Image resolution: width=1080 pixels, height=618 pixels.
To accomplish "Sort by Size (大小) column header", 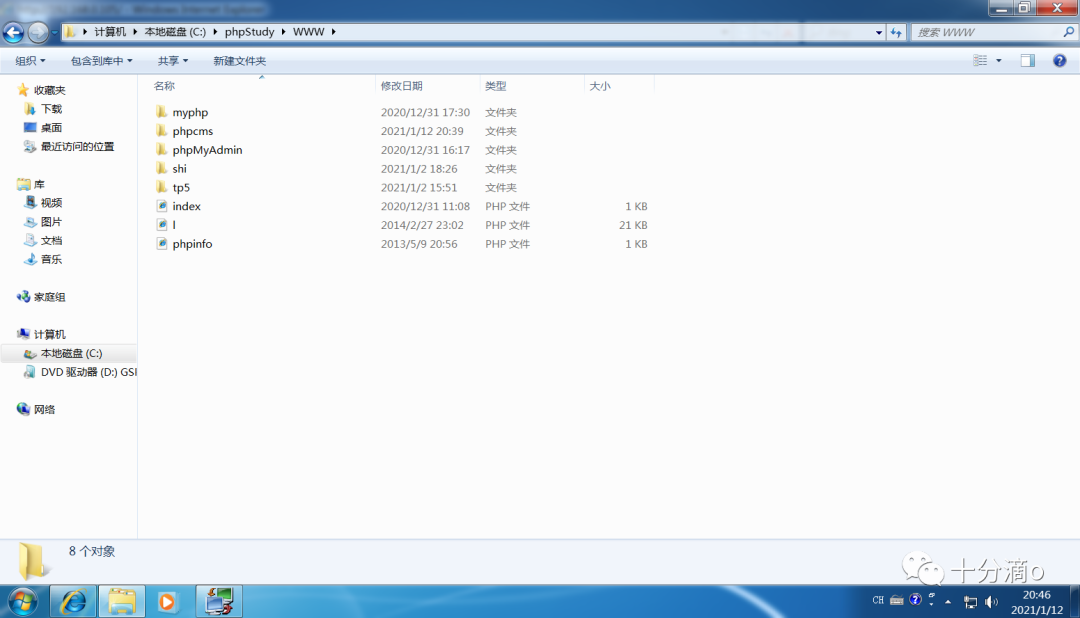I will [x=600, y=86].
